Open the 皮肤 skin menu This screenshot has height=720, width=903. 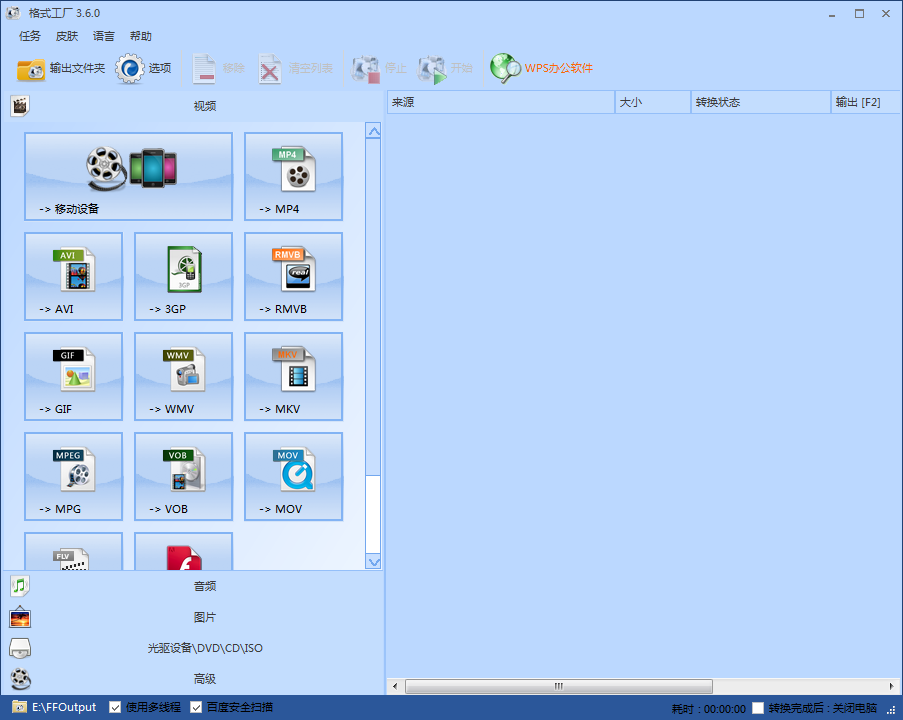66,36
